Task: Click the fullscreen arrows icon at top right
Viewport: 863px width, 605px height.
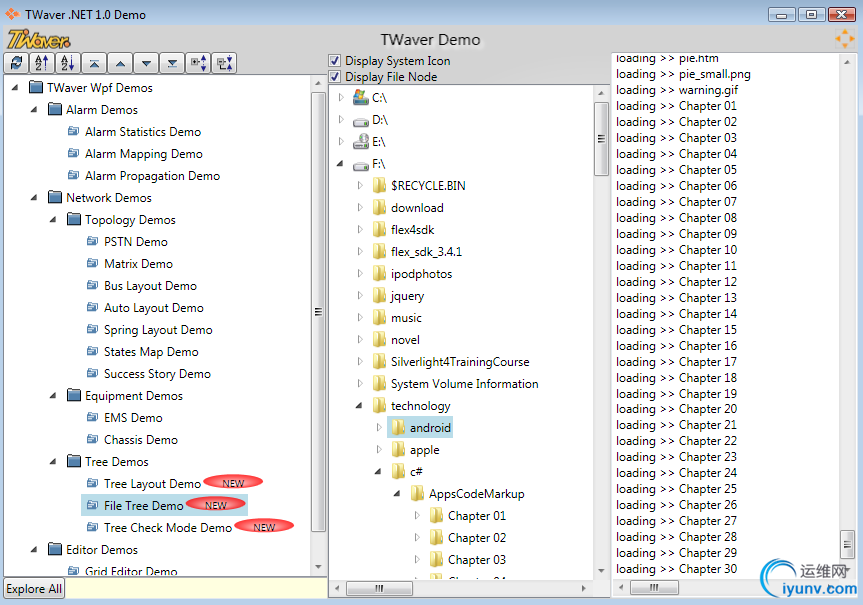Action: click(x=844, y=39)
